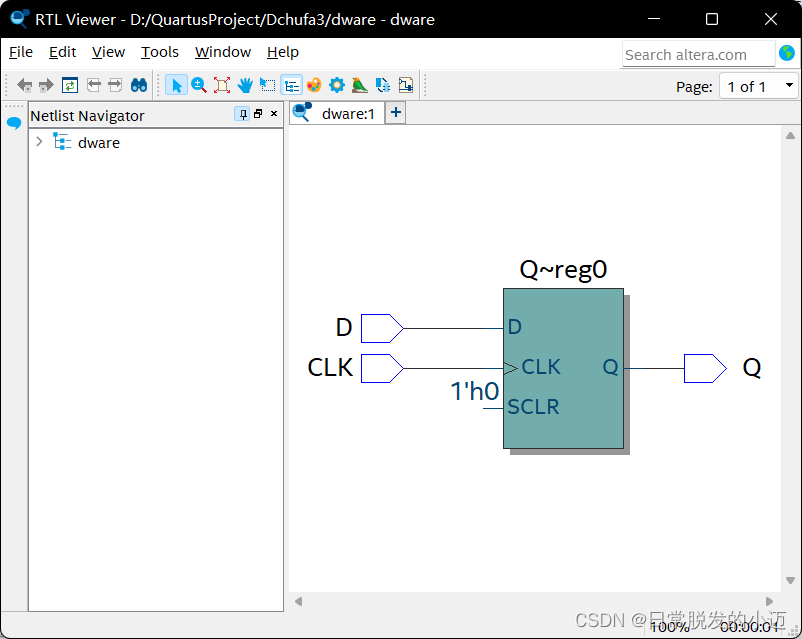Click the schematic scroll down arrow
Image resolution: width=802 pixels, height=639 pixels.
coord(790,581)
